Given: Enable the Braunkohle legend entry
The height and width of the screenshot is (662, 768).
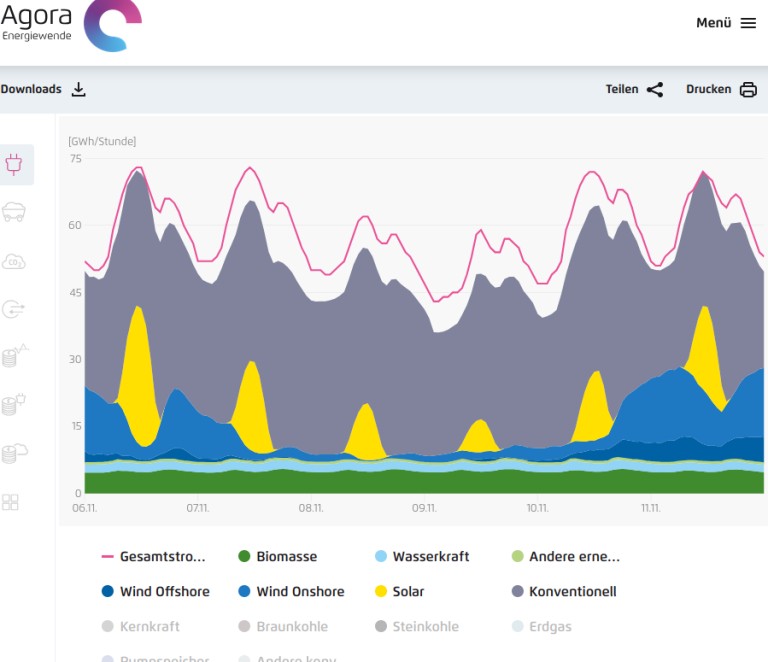Looking at the screenshot, I should [x=281, y=627].
